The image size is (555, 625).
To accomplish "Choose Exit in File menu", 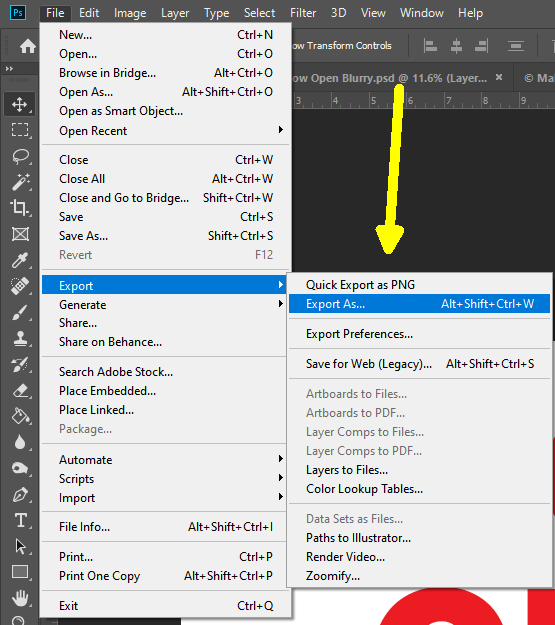I will [x=167, y=605].
